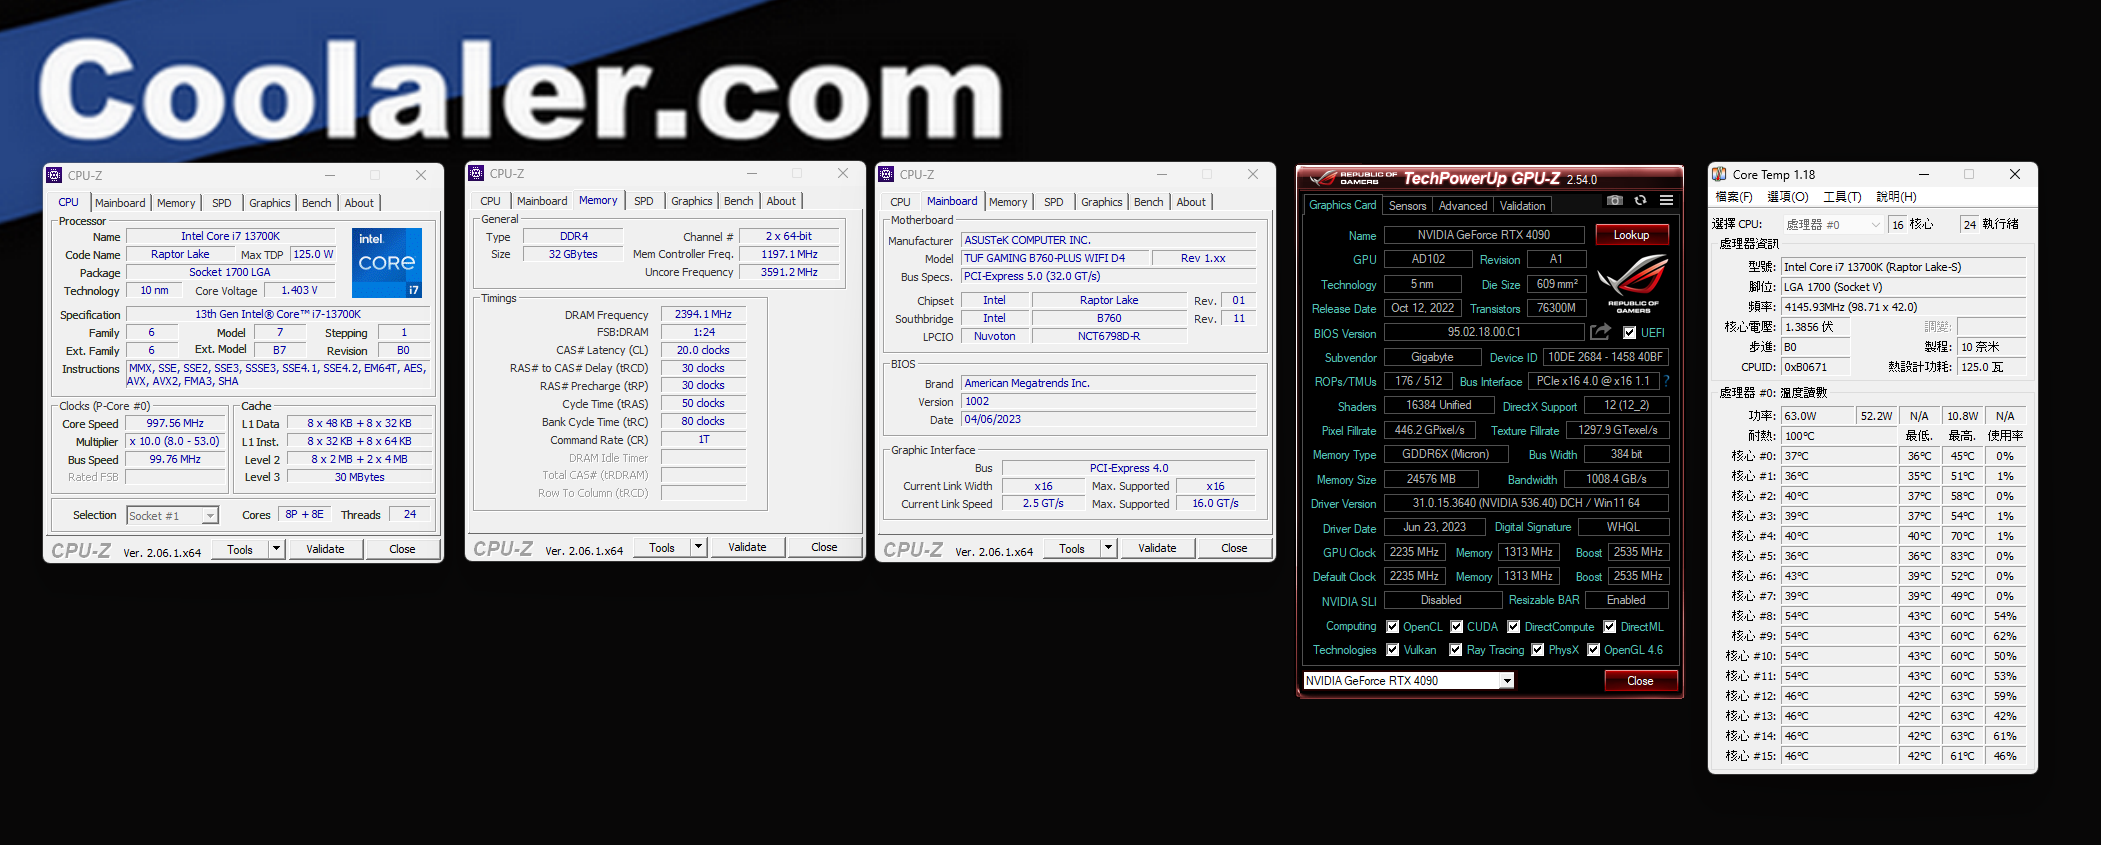This screenshot has height=845, width=2101.
Task: Toggle the PhysX checkbox
Action: tap(1538, 650)
